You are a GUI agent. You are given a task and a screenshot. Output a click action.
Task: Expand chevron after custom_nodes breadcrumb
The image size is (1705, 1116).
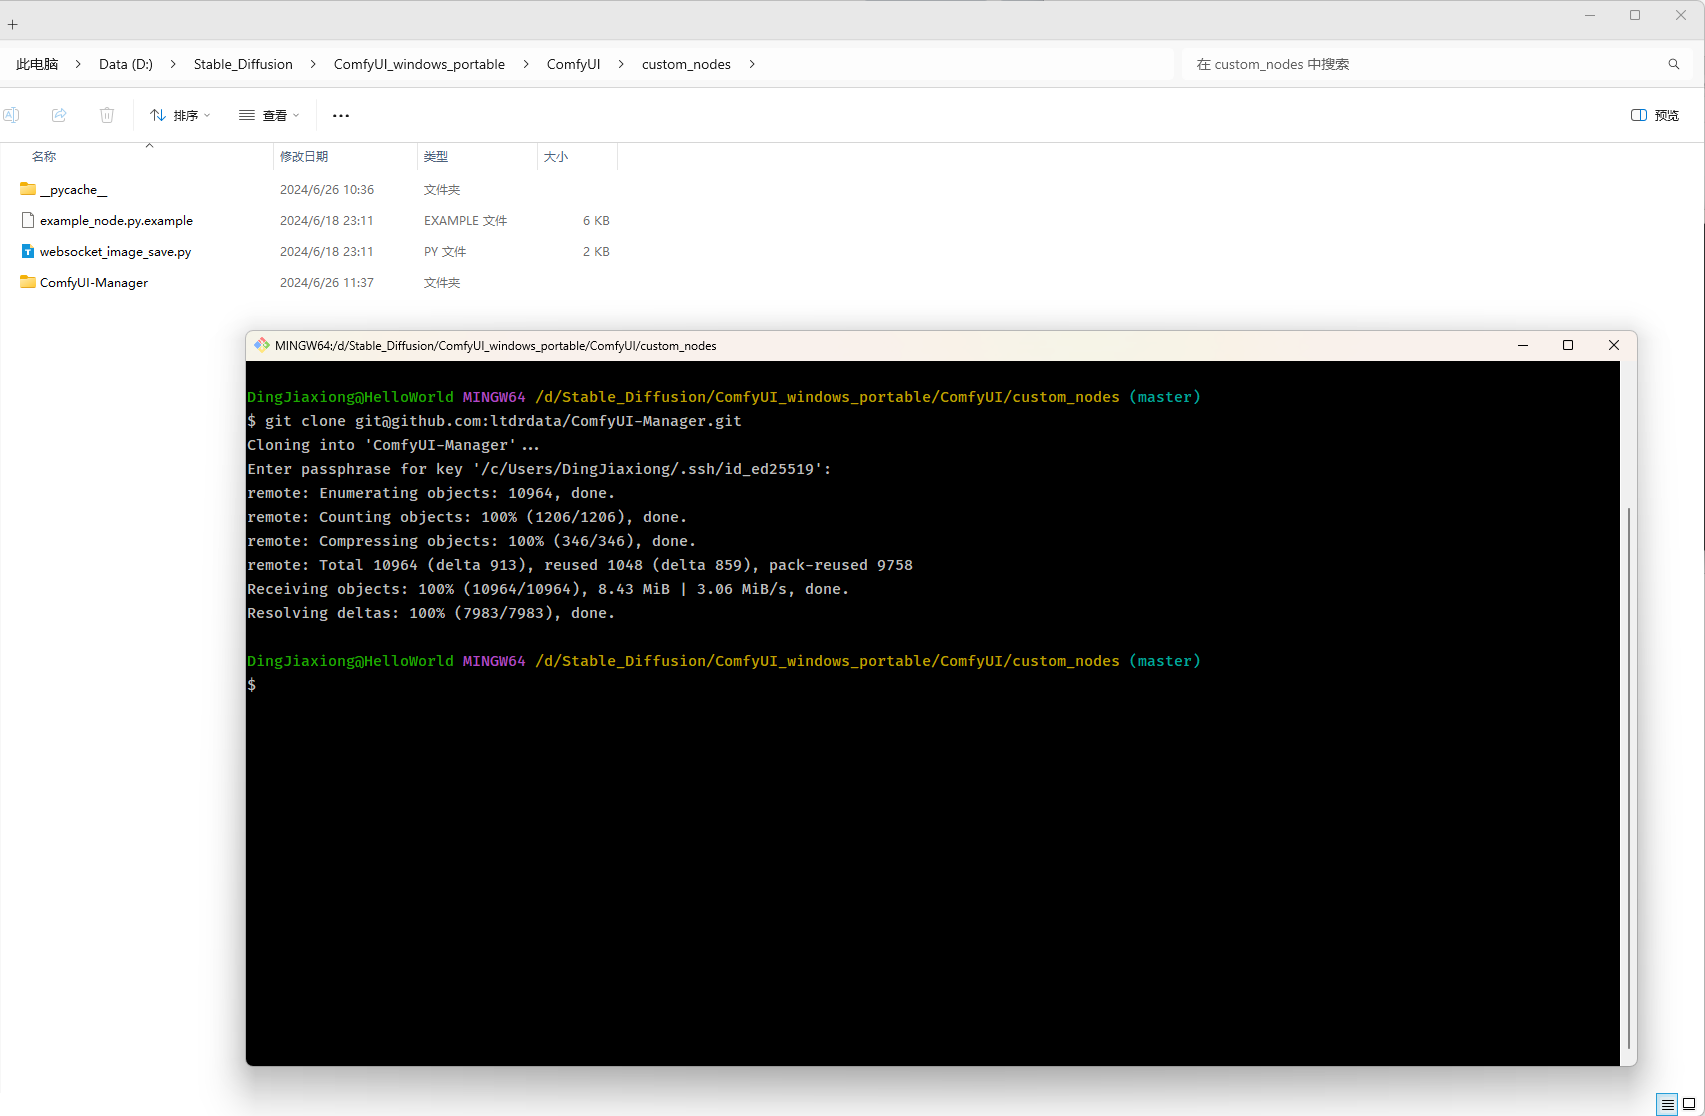click(x=752, y=64)
